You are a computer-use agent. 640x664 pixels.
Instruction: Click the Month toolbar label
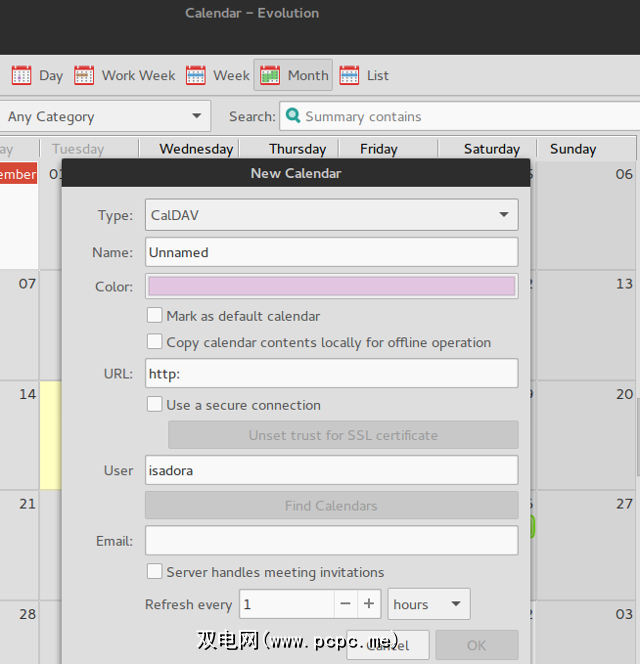pos(308,76)
